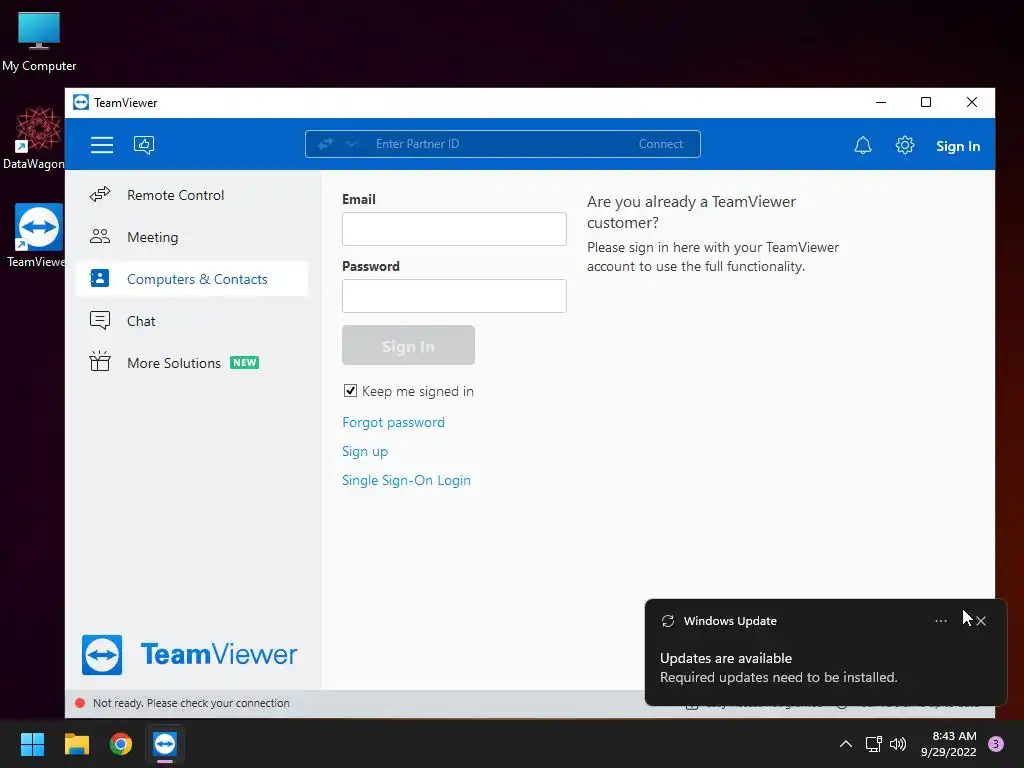1024x768 pixels.
Task: Expand the connection mode dropdown arrow
Action: 351,144
